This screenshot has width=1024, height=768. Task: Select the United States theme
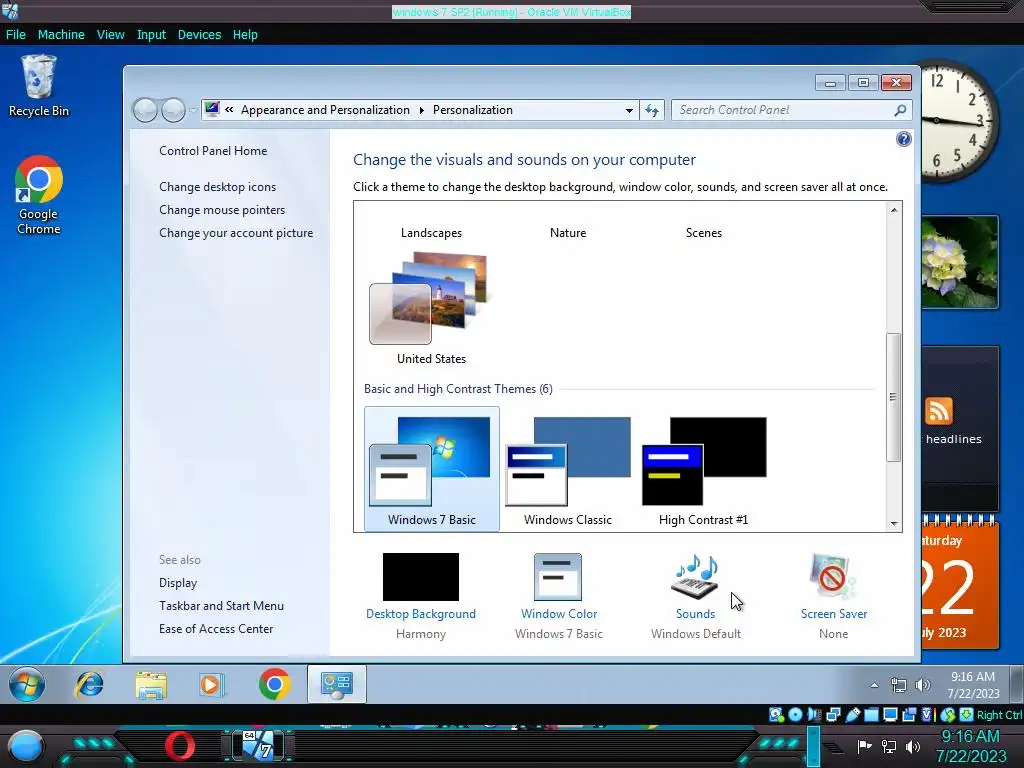click(x=431, y=308)
